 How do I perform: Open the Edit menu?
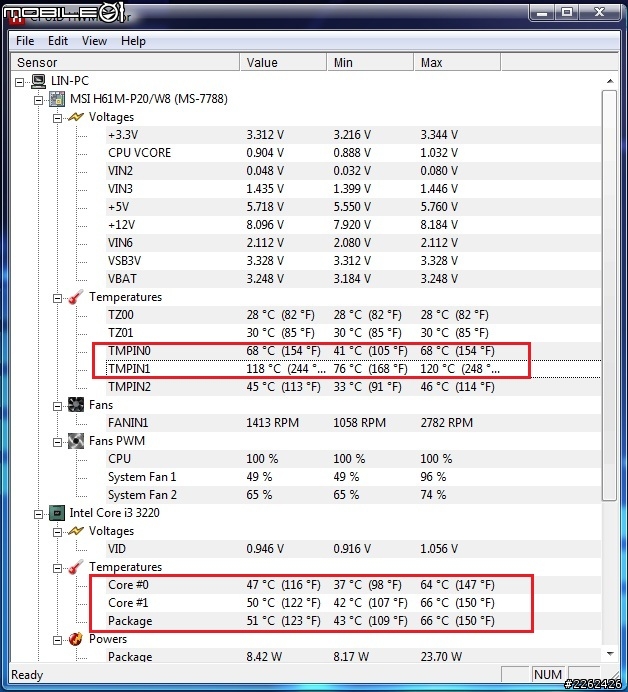tap(58, 41)
